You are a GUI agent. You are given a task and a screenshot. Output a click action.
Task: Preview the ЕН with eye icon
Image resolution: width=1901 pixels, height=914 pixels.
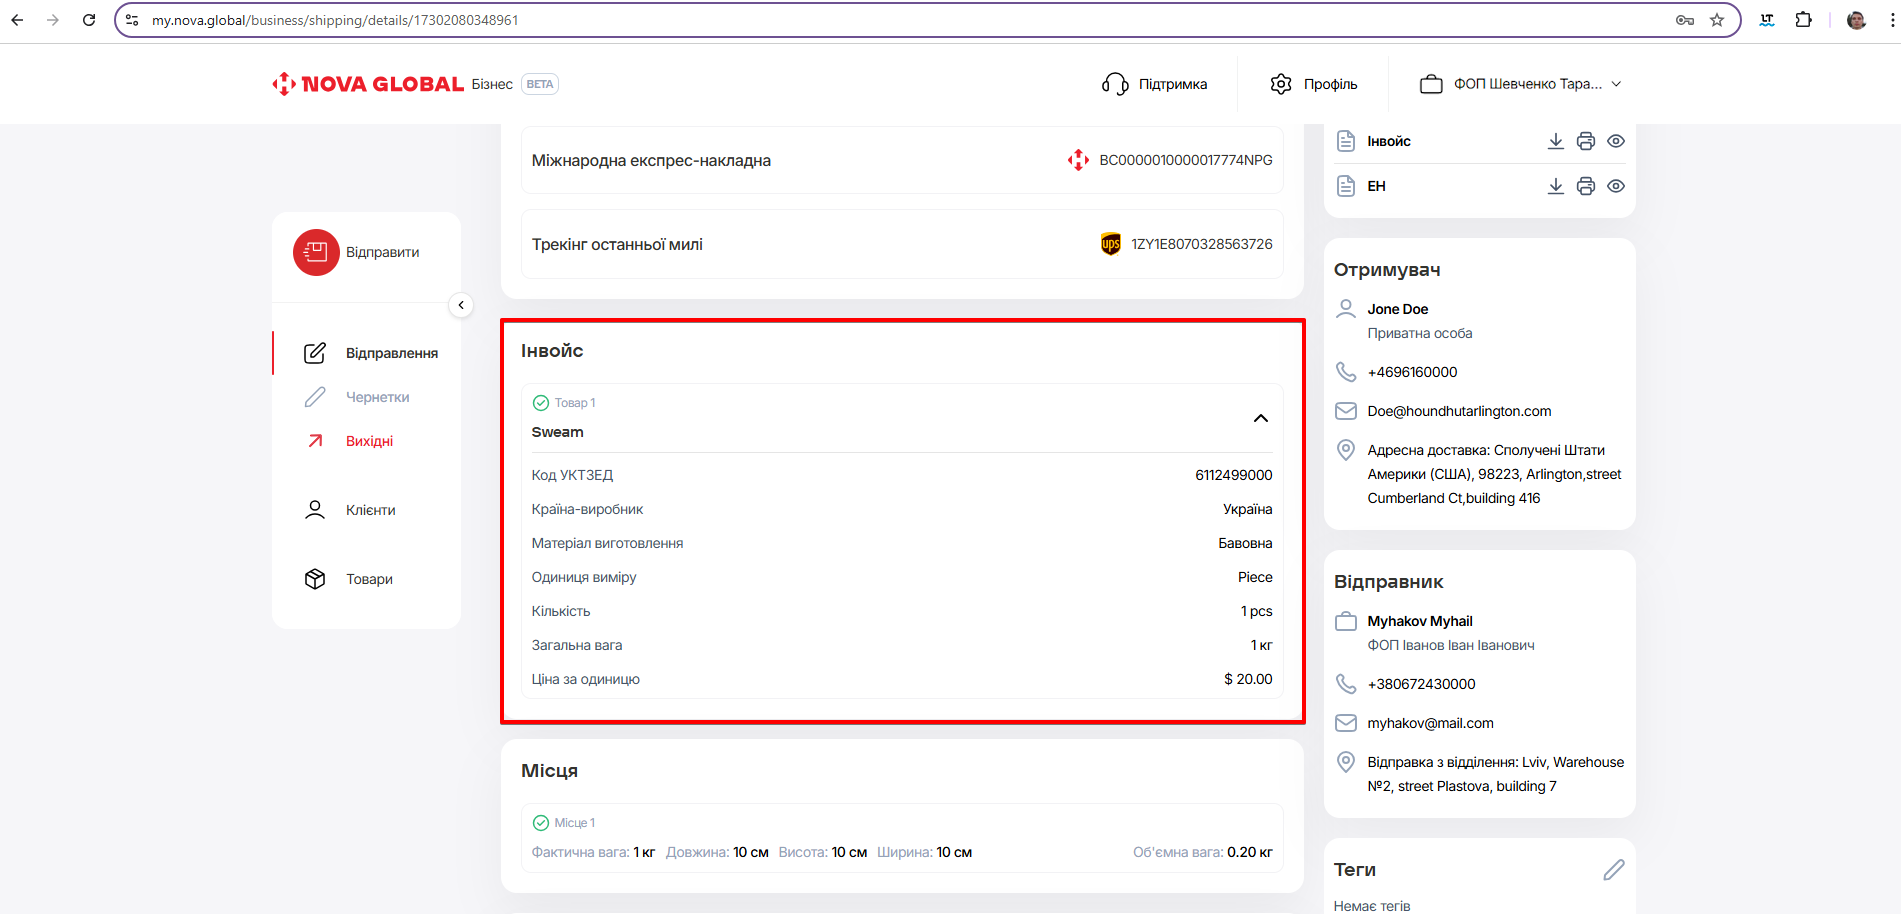(x=1615, y=186)
